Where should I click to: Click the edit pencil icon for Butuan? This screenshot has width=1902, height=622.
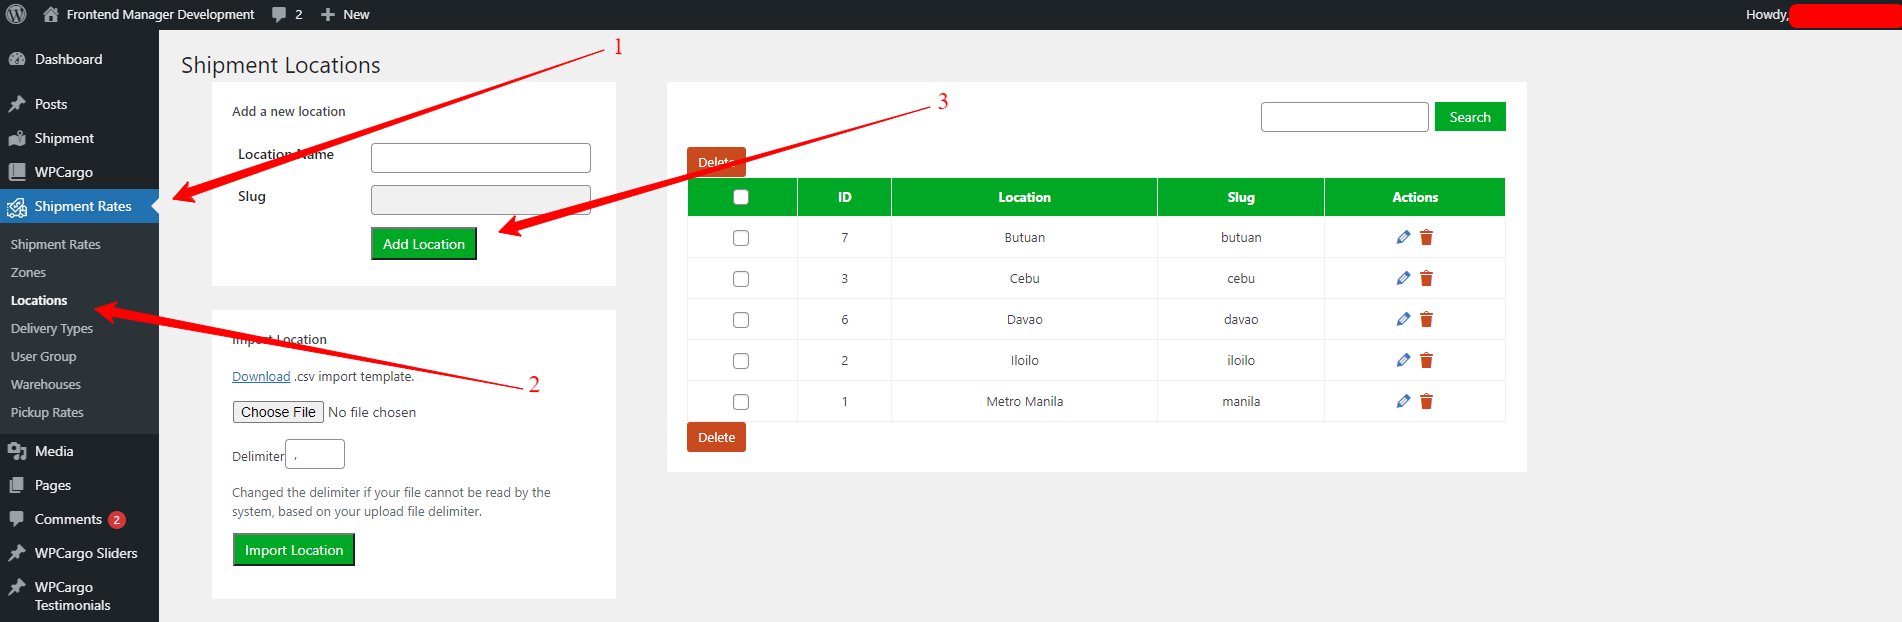pyautogui.click(x=1403, y=237)
